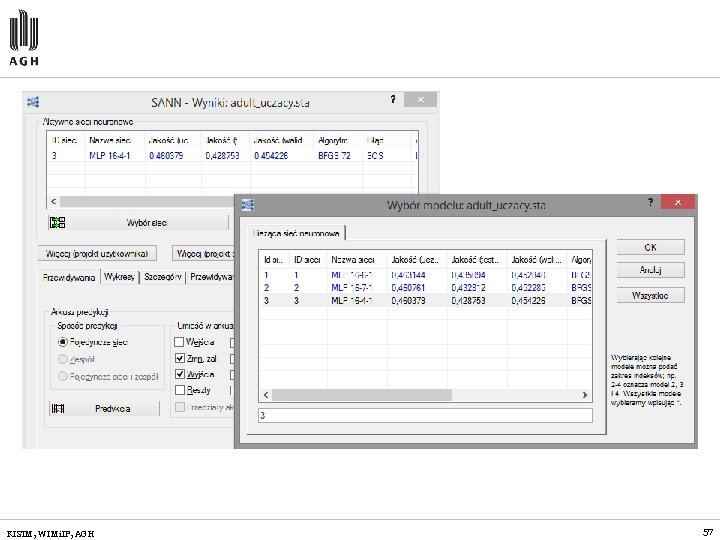Click the prediction icon next to Predykcja
720x540 pixels.
[x=58, y=408]
